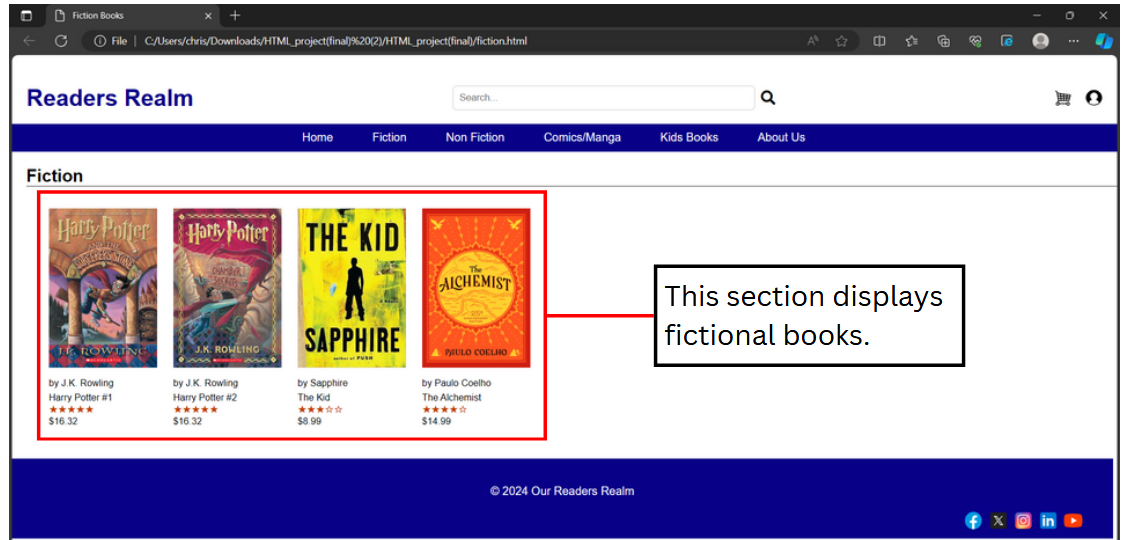Open Kids Books in navigation bar
1133x540 pixels.
click(689, 137)
